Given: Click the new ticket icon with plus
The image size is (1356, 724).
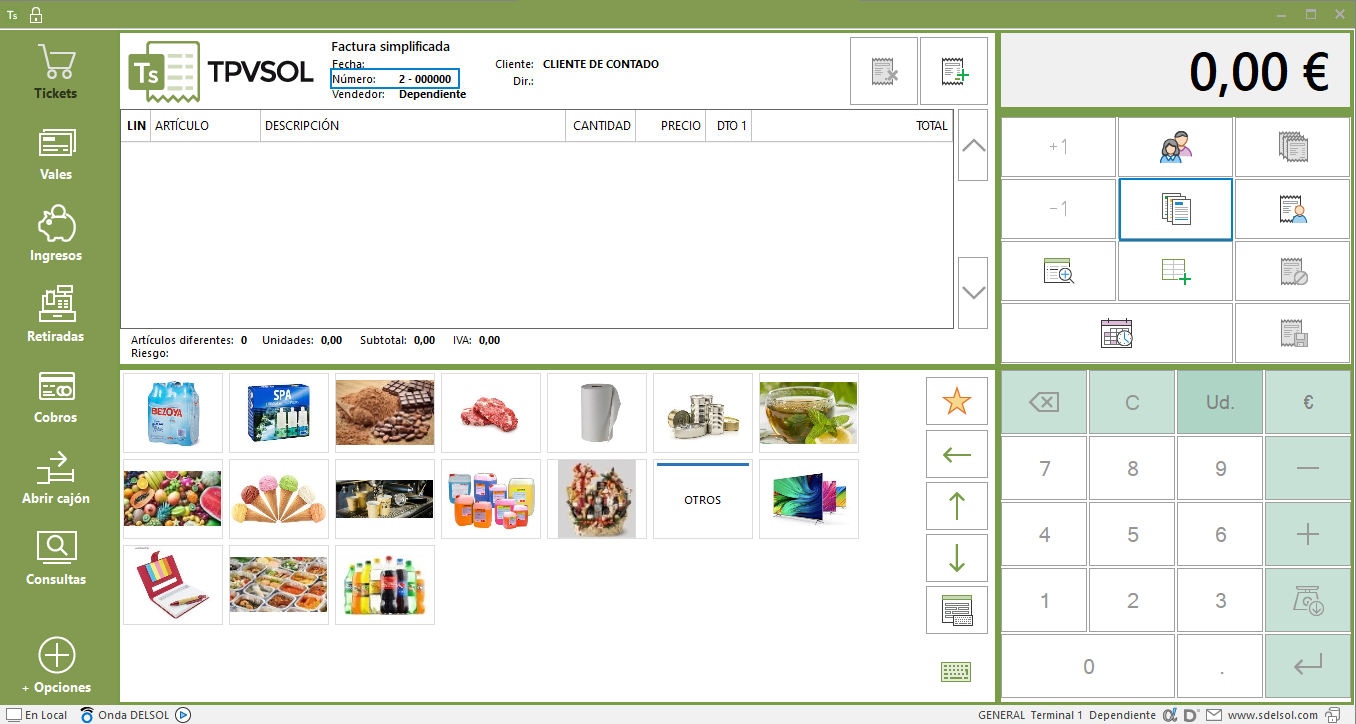Looking at the screenshot, I should click(x=954, y=71).
